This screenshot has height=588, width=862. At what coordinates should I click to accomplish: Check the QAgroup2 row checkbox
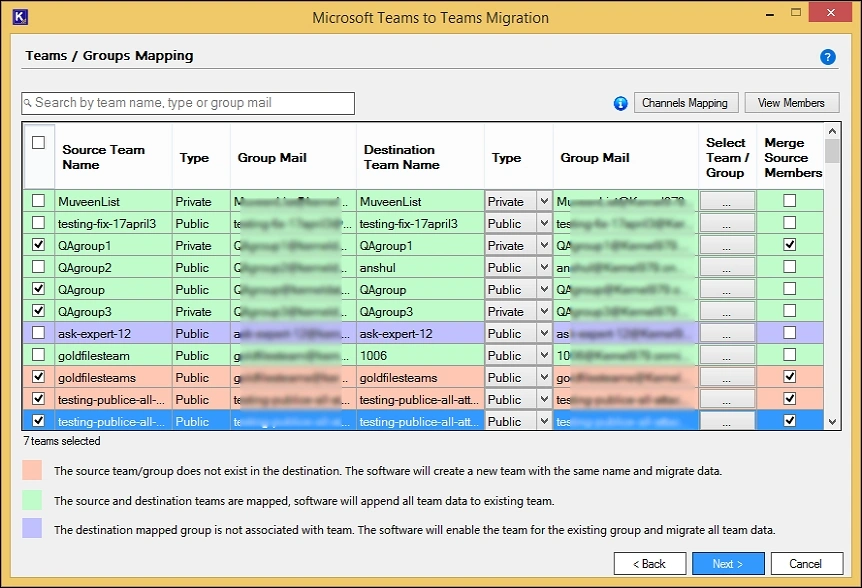coord(38,267)
